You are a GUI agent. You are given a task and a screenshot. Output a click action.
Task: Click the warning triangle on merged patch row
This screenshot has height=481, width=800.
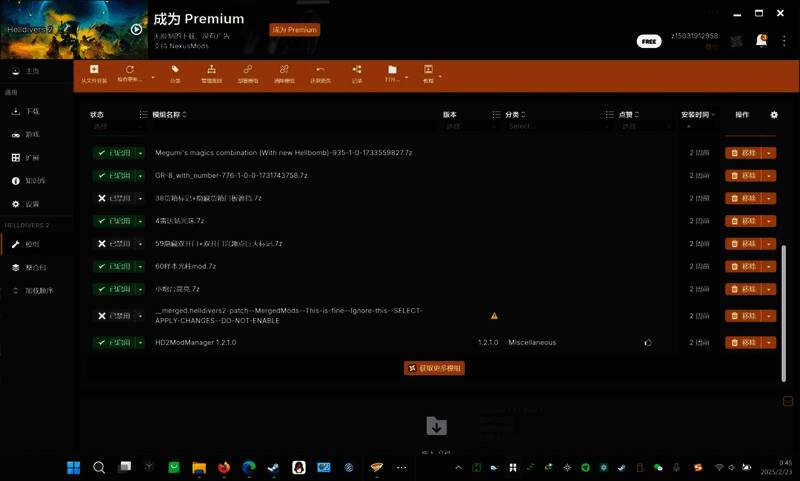(494, 316)
